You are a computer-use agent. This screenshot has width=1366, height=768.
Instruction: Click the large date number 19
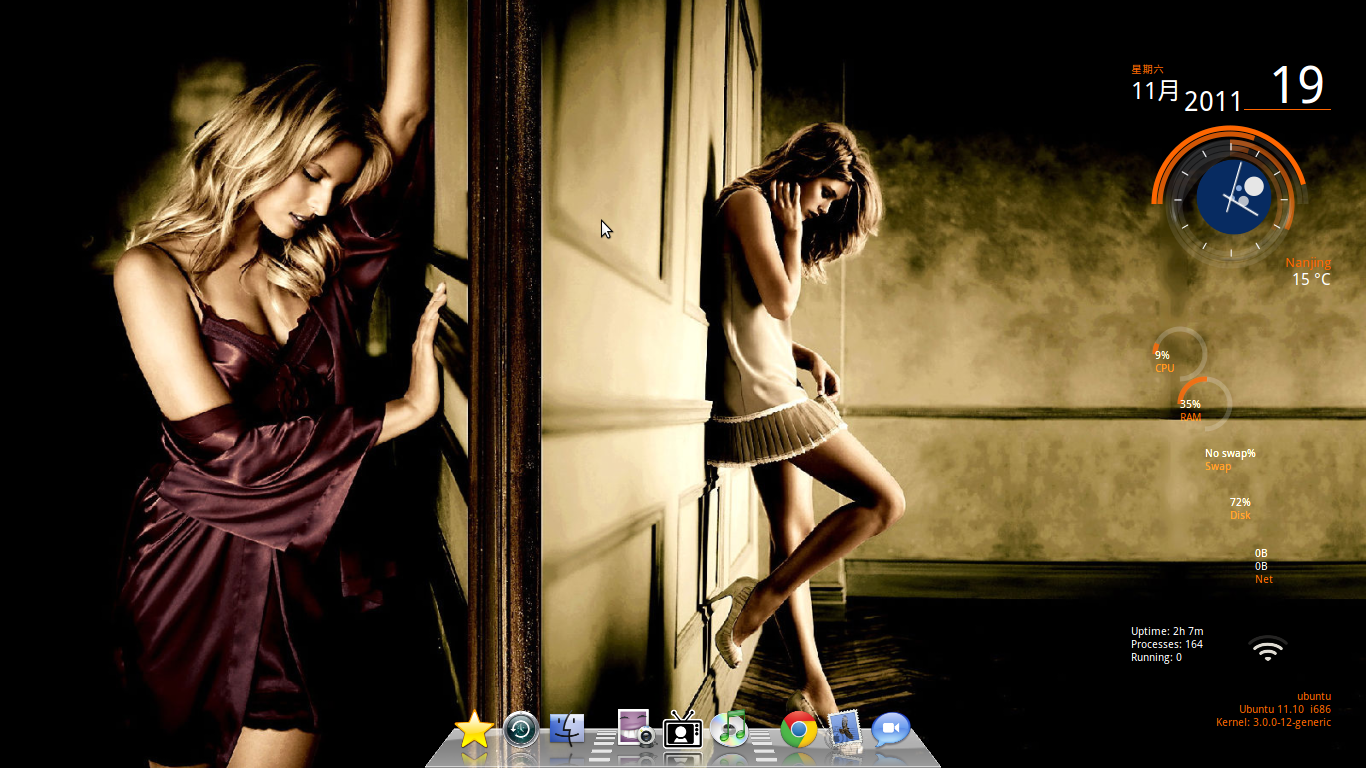tap(1298, 86)
